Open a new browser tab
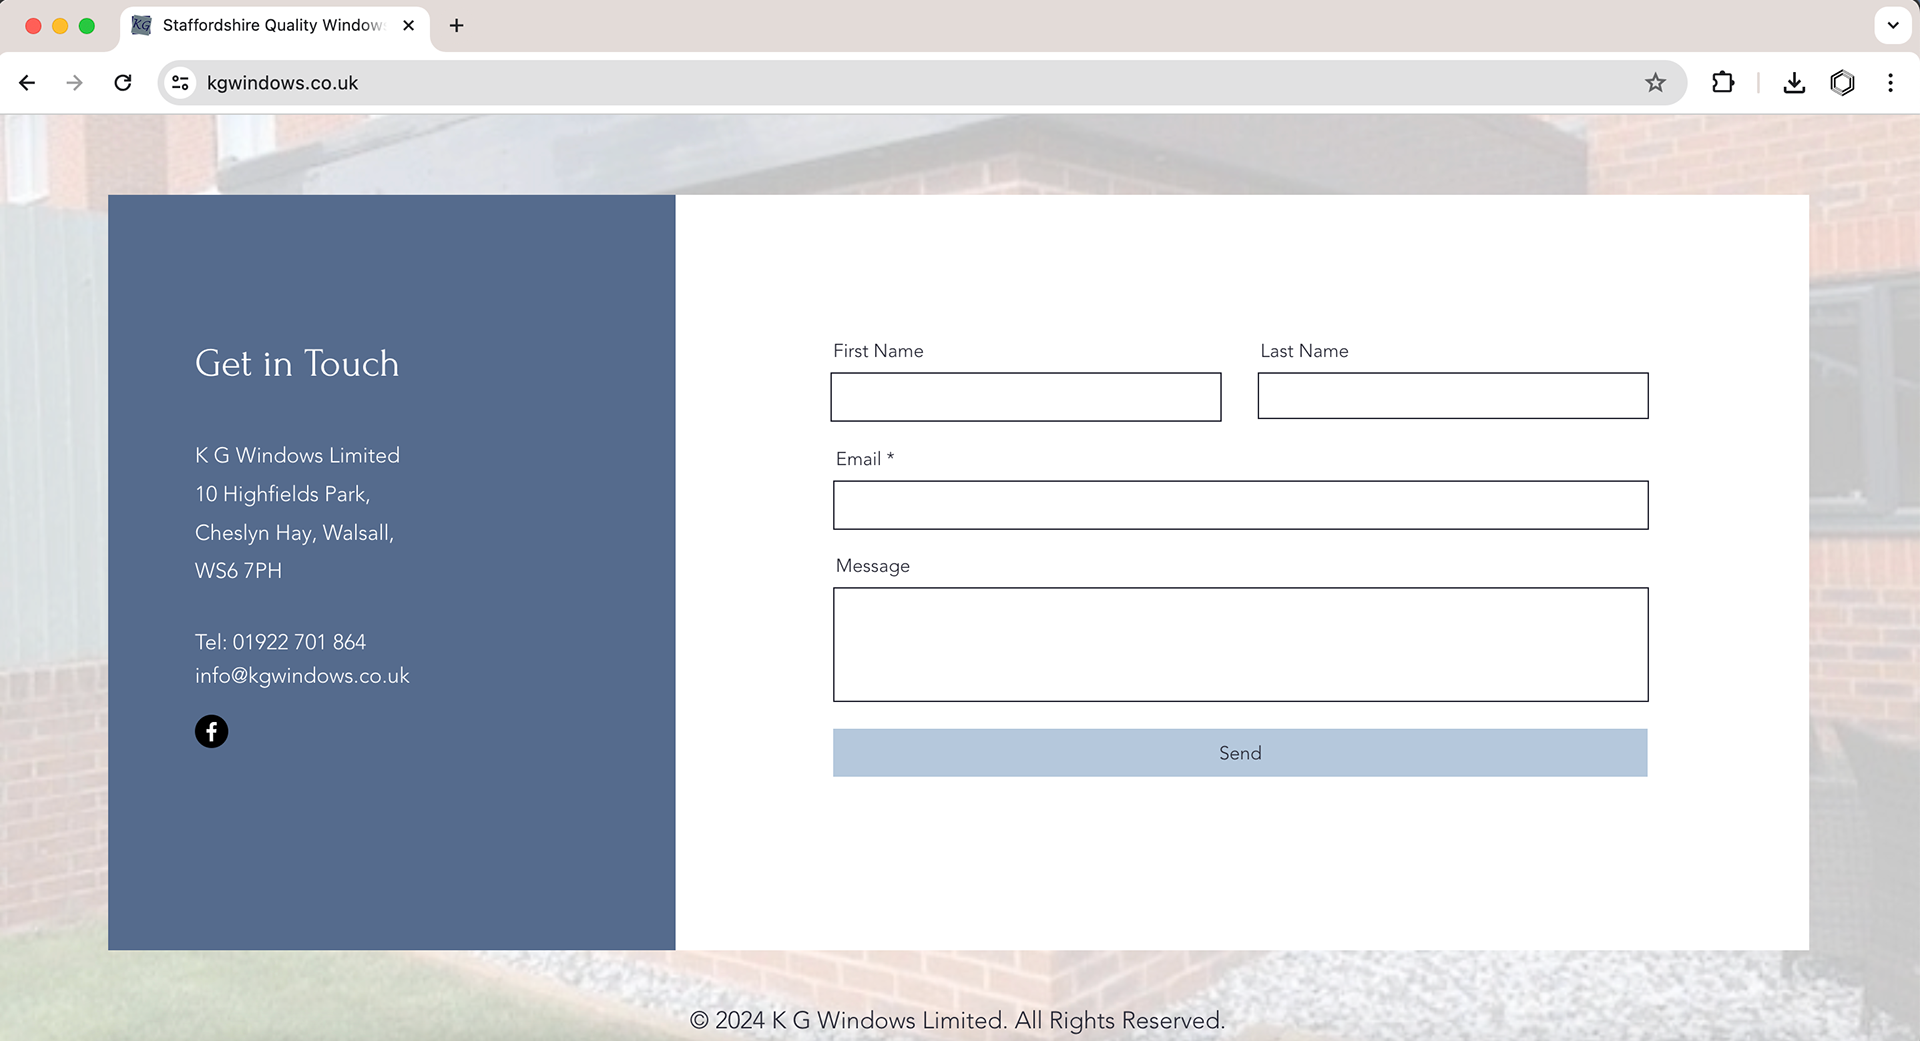Image resolution: width=1920 pixels, height=1041 pixels. 457,25
